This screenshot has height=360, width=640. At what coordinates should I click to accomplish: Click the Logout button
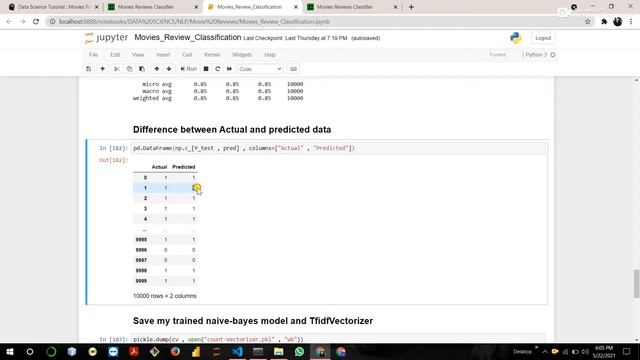coord(543,38)
